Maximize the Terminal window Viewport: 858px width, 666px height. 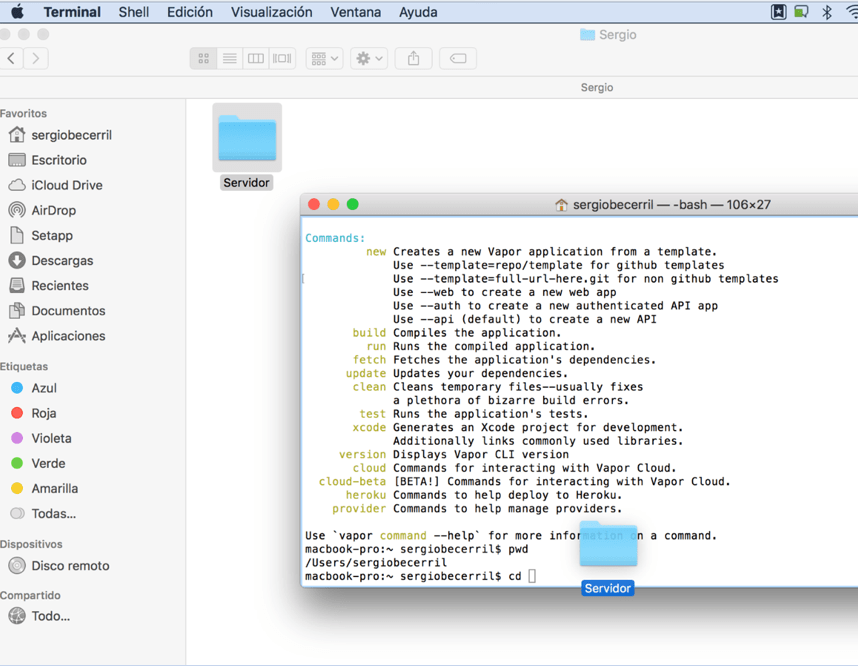(x=353, y=204)
